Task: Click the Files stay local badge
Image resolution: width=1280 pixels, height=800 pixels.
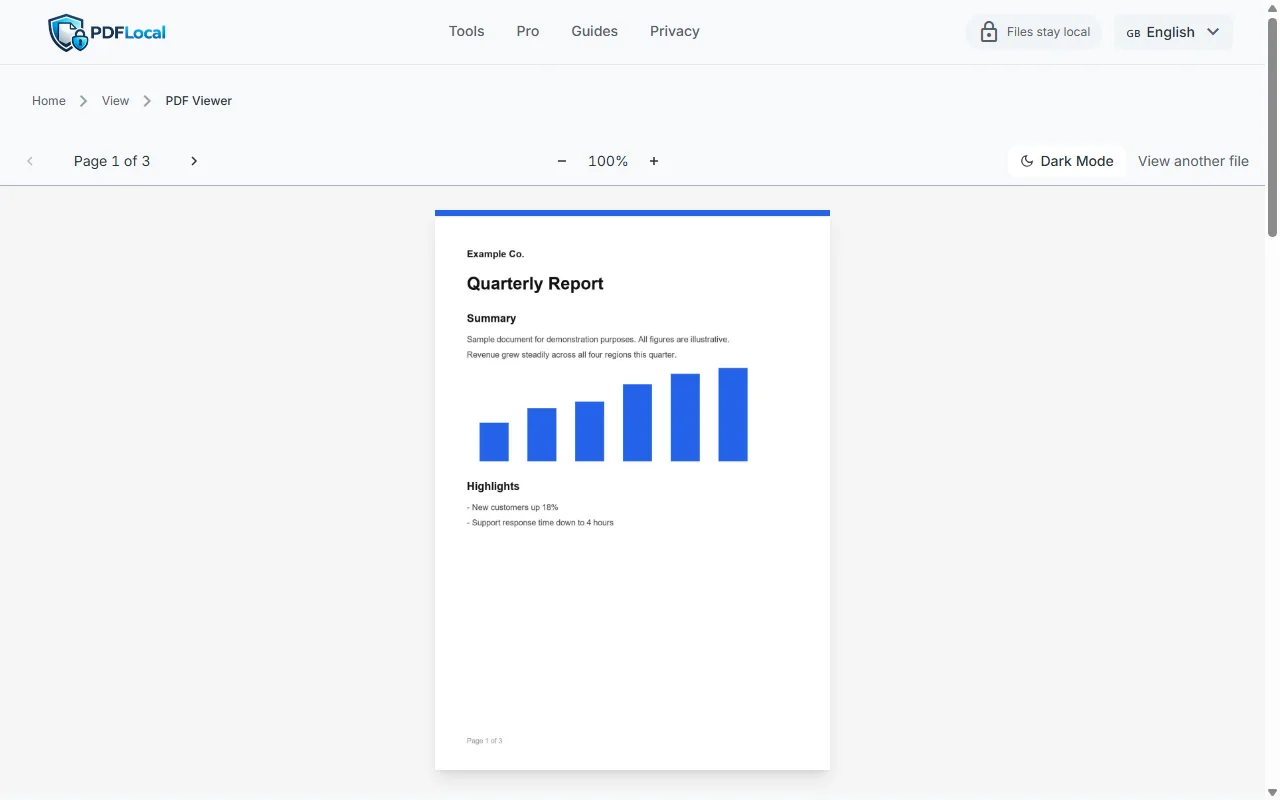Action: pos(1034,32)
